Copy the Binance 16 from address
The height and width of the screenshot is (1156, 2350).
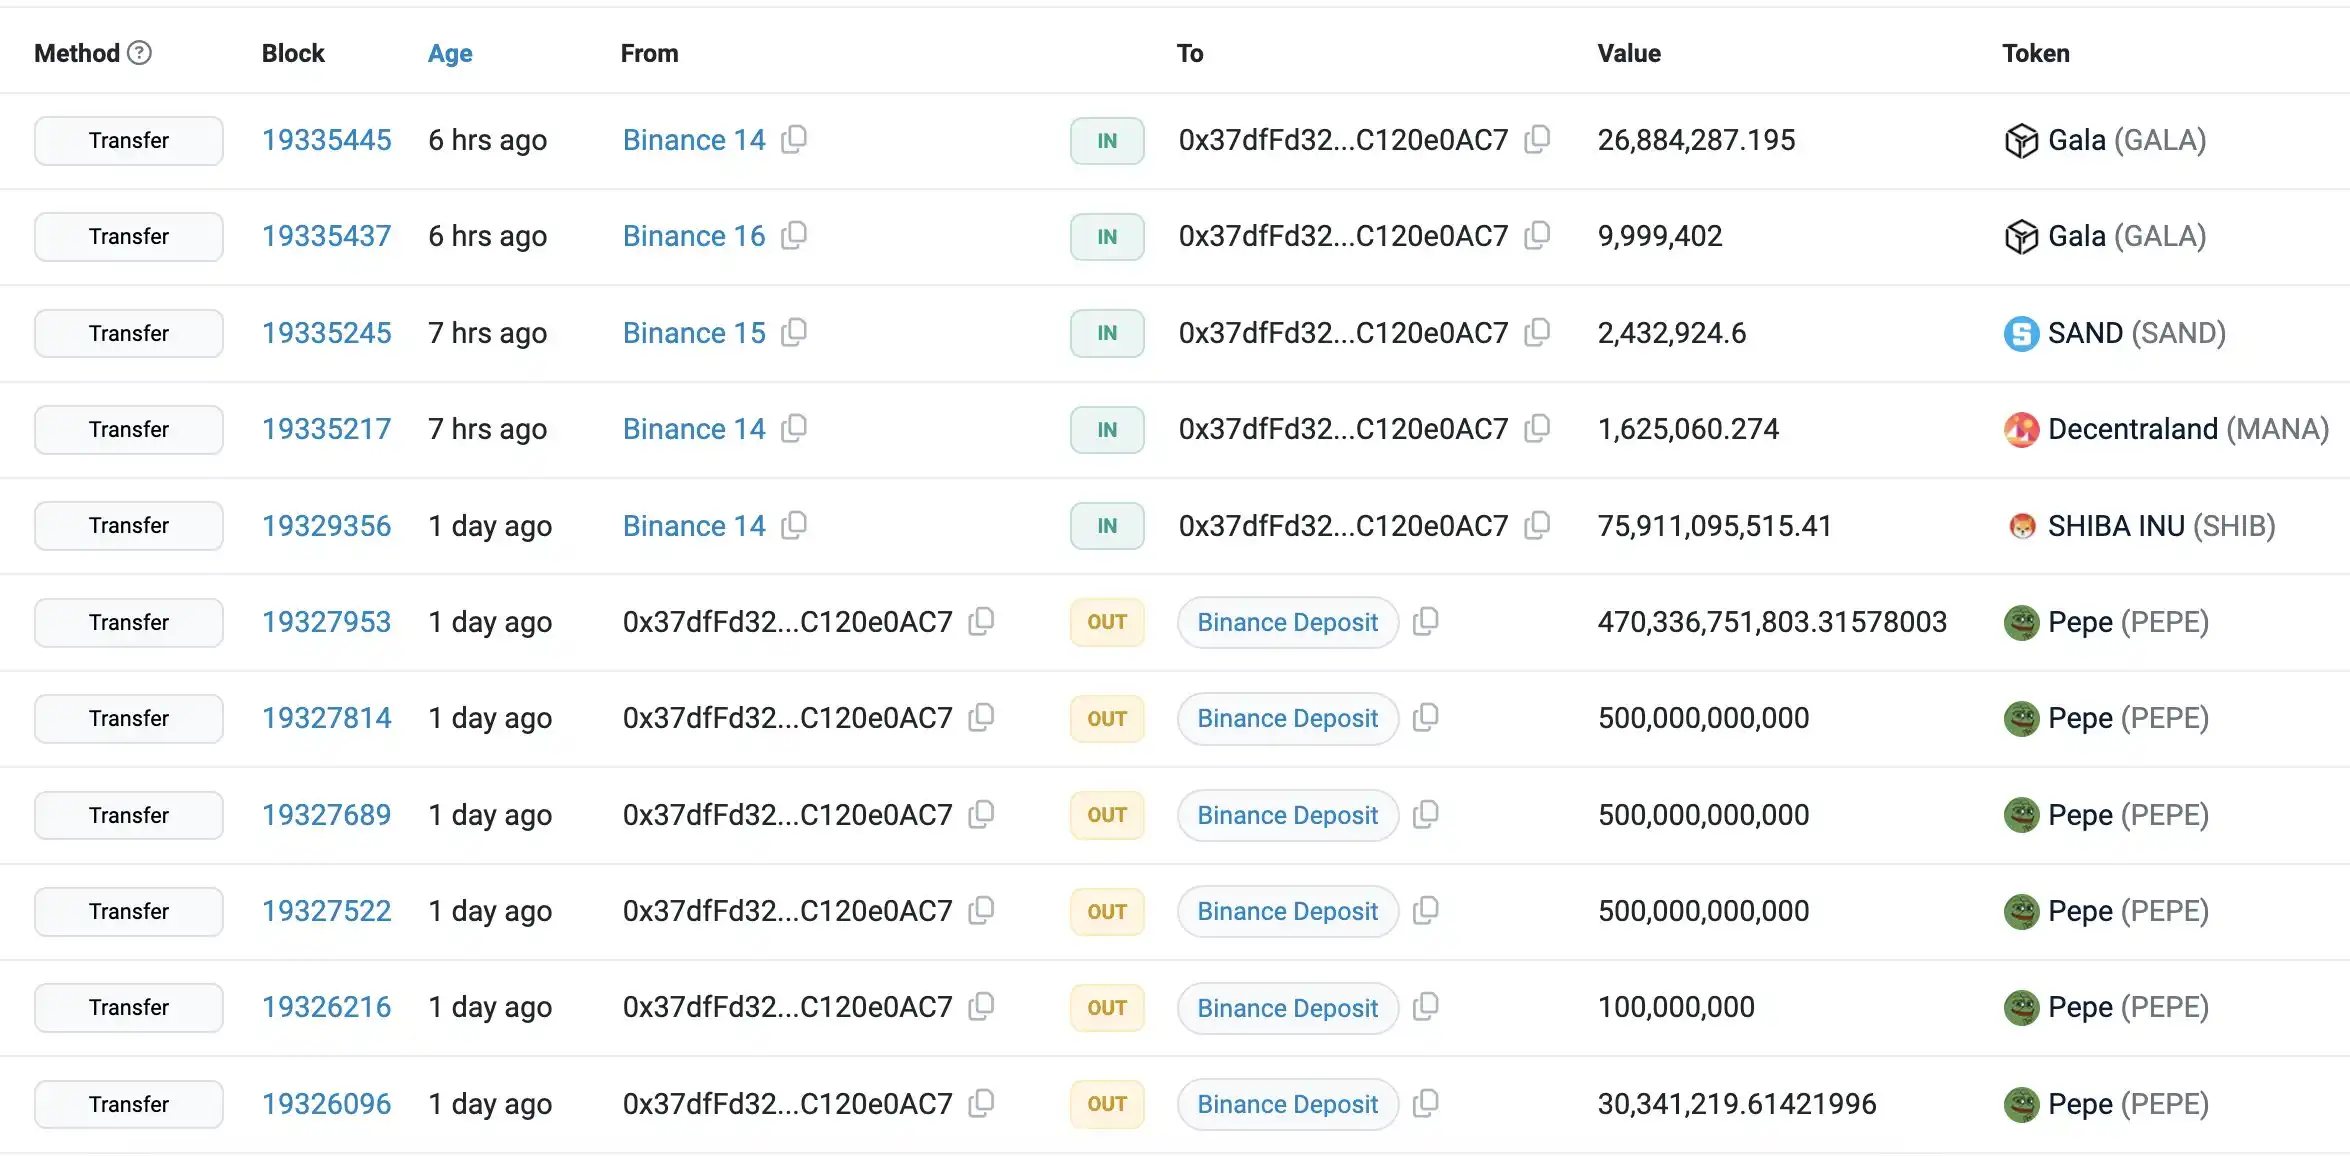tap(794, 235)
